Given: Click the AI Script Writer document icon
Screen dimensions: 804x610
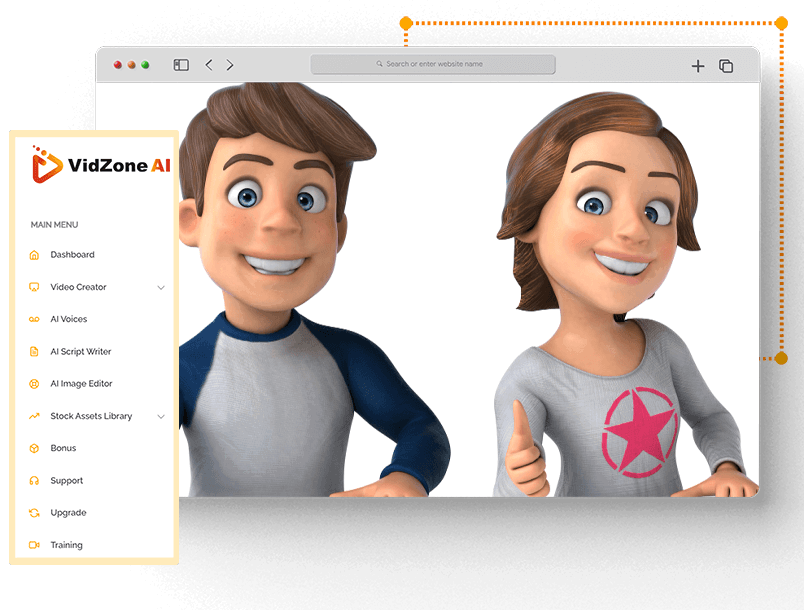Looking at the screenshot, I should tap(34, 352).
